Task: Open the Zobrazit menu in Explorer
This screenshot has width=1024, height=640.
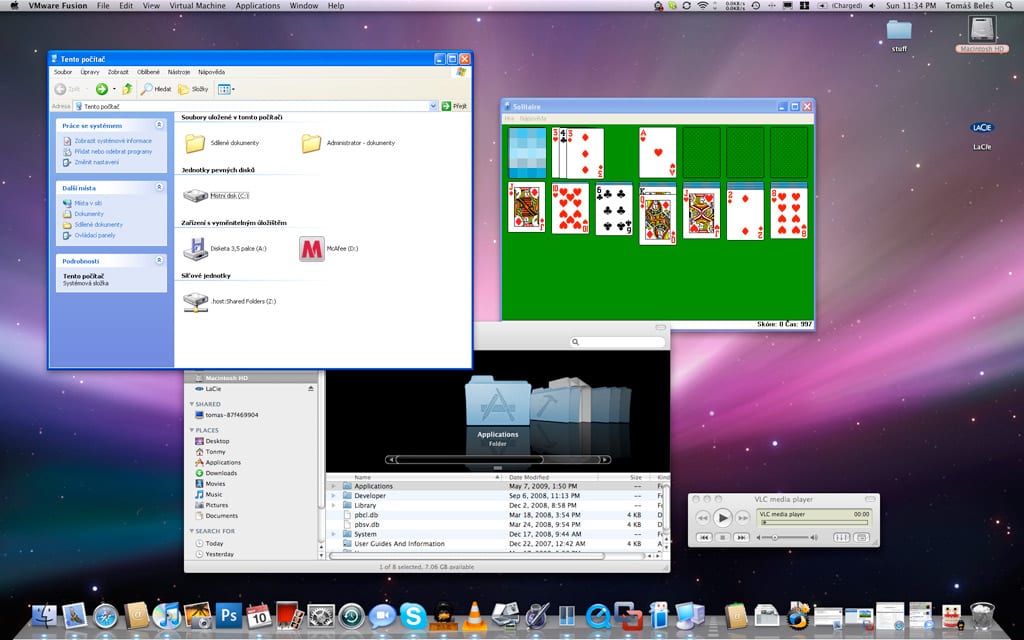Action: pyautogui.click(x=118, y=72)
